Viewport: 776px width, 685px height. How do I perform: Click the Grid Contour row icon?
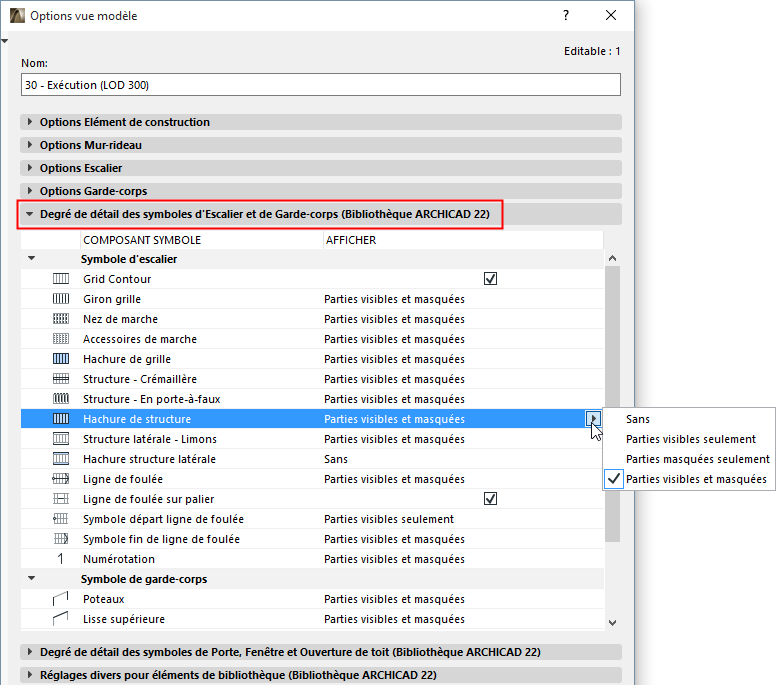point(61,279)
